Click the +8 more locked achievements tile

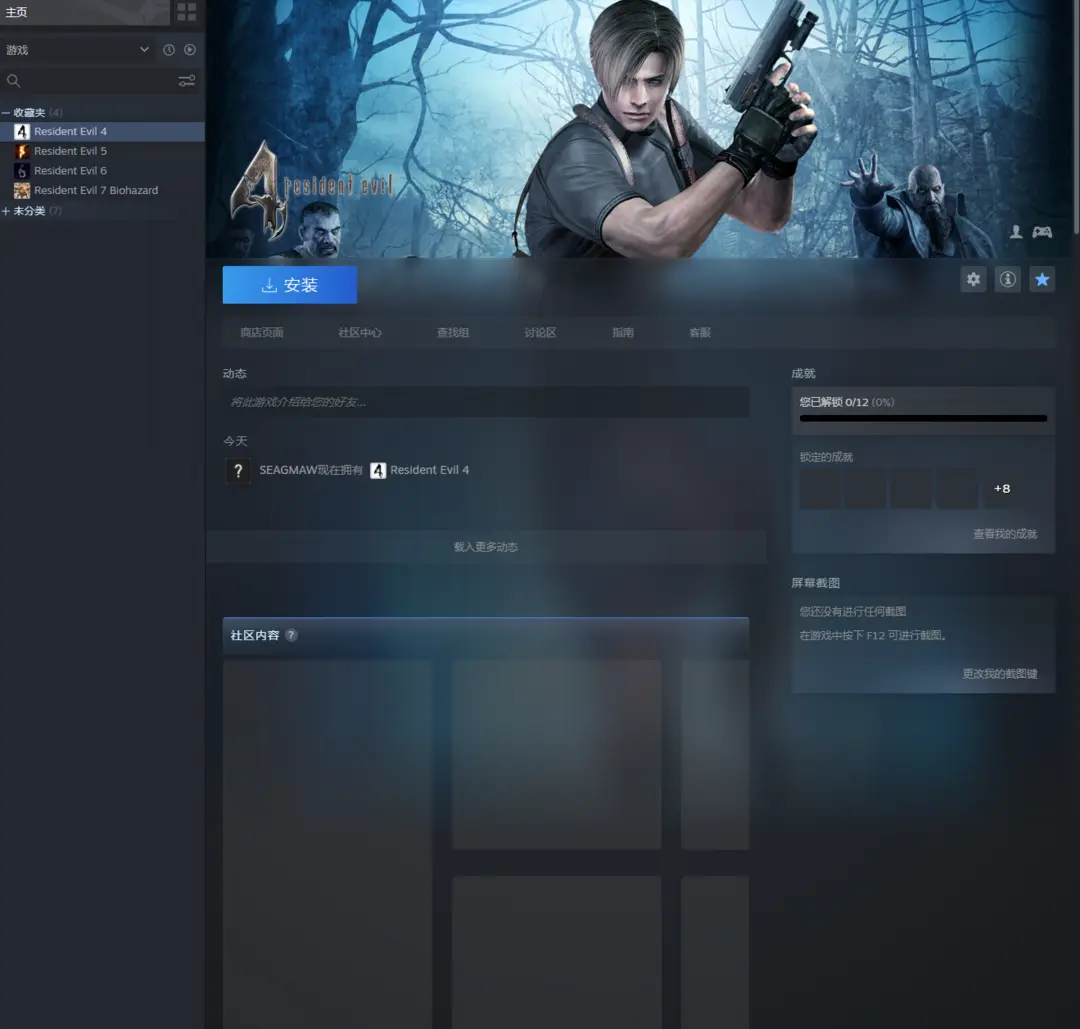1002,488
